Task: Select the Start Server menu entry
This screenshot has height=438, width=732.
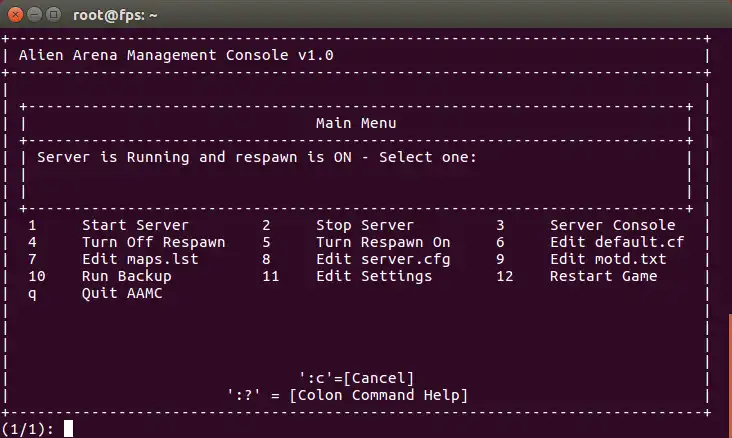Action: click(x=135, y=225)
